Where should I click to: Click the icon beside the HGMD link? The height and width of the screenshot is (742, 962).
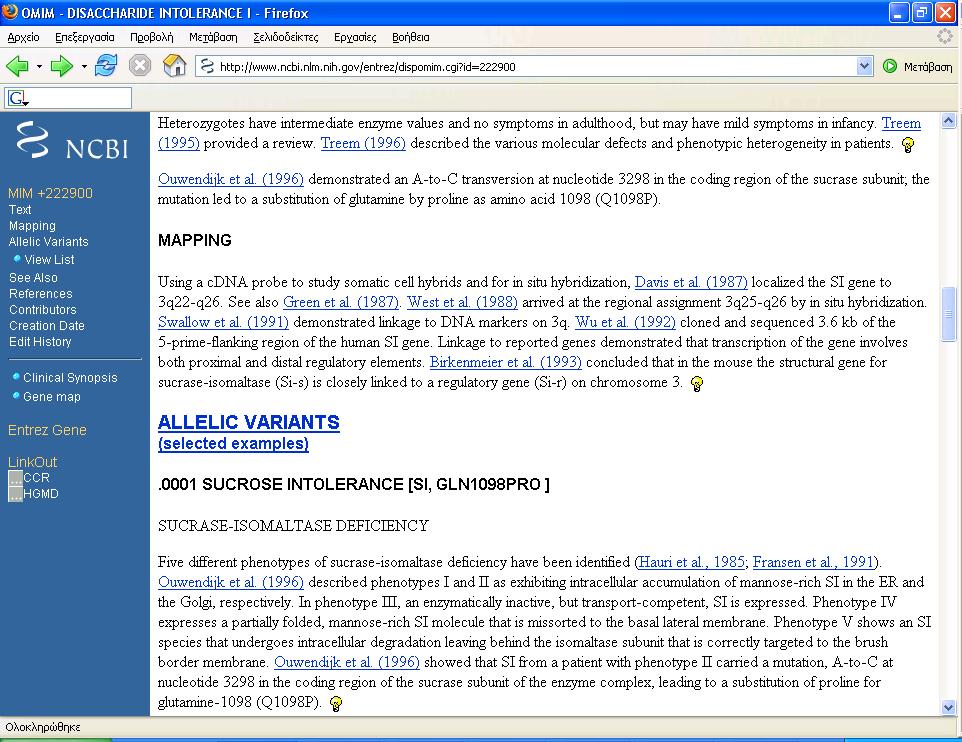(x=15, y=494)
